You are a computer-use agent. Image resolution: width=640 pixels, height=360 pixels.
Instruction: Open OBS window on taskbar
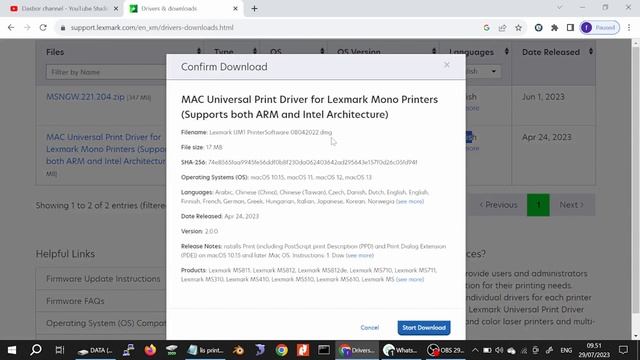445,350
